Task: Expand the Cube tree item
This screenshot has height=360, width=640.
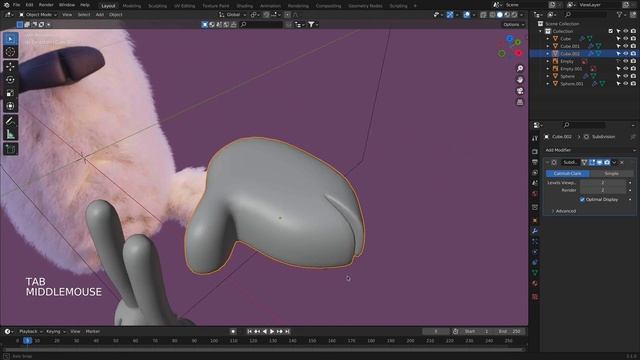Action: (548, 39)
